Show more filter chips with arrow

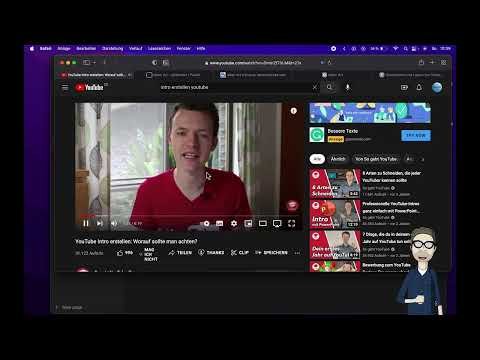pos(423,159)
